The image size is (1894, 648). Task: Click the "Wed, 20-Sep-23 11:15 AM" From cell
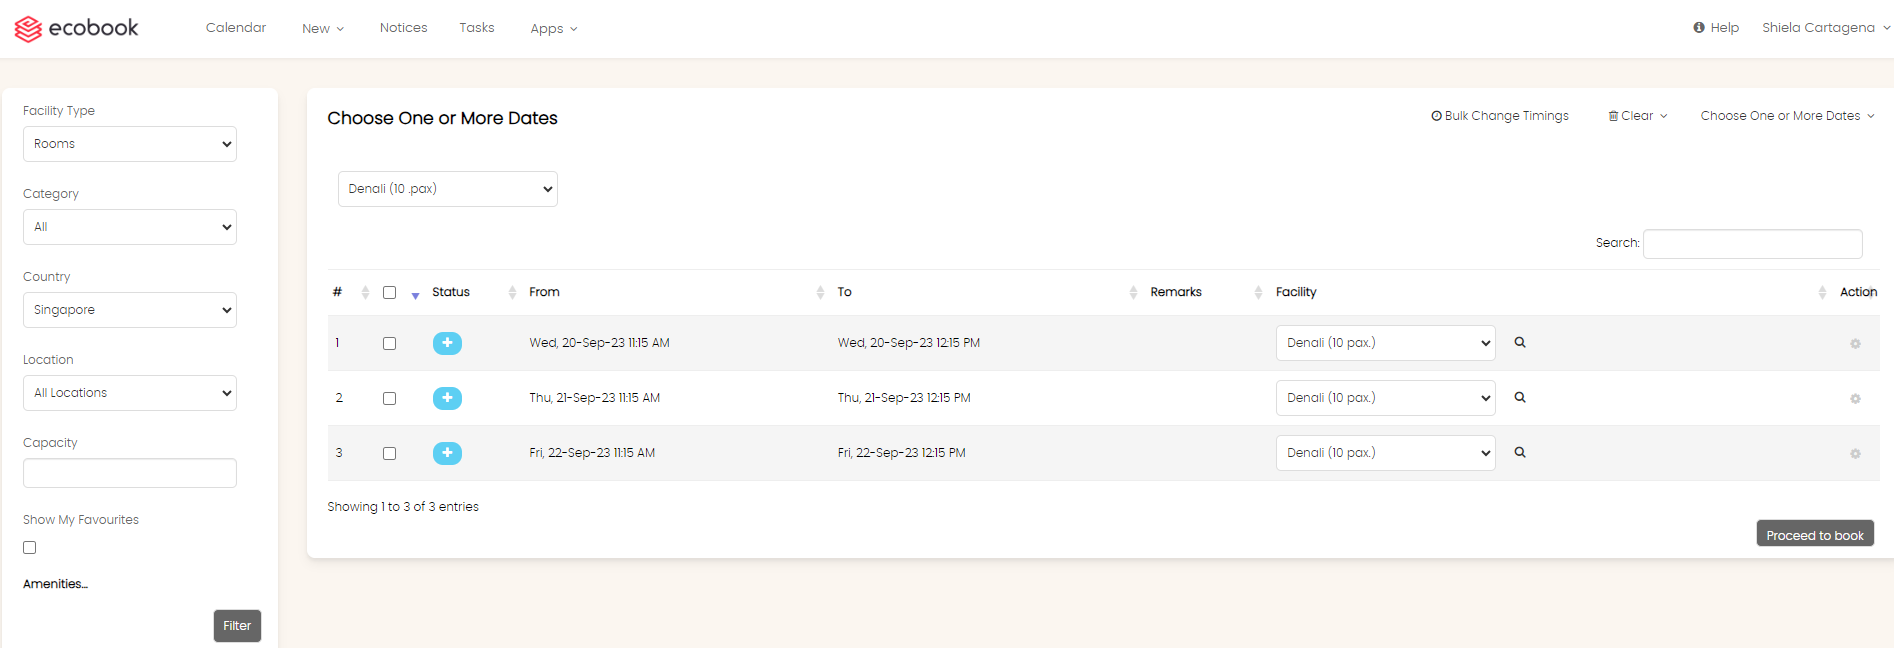click(x=599, y=343)
